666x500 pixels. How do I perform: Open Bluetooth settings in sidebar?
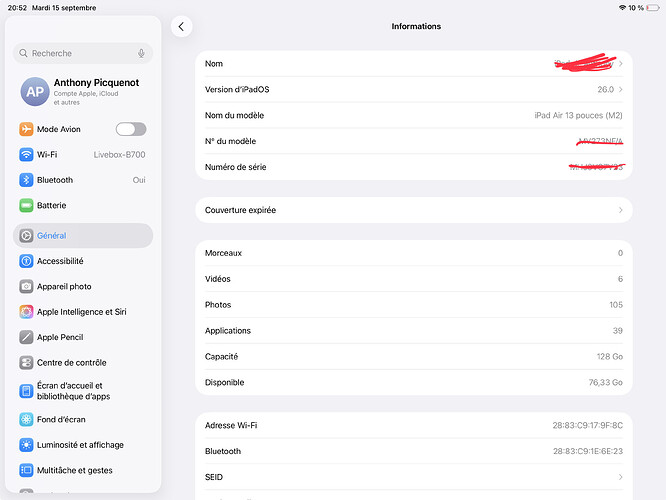pos(83,180)
